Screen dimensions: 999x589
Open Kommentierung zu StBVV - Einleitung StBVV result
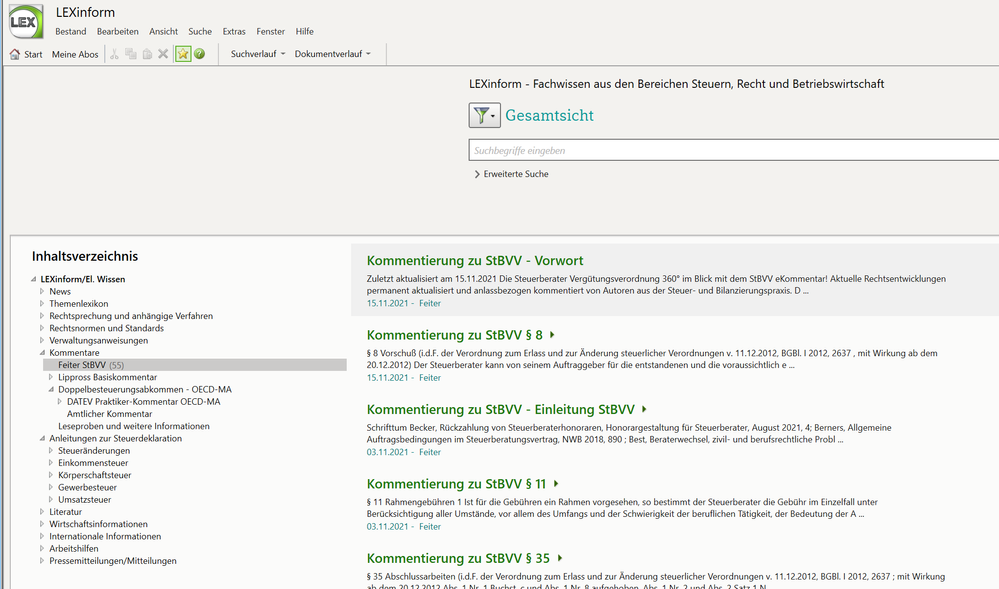click(501, 409)
